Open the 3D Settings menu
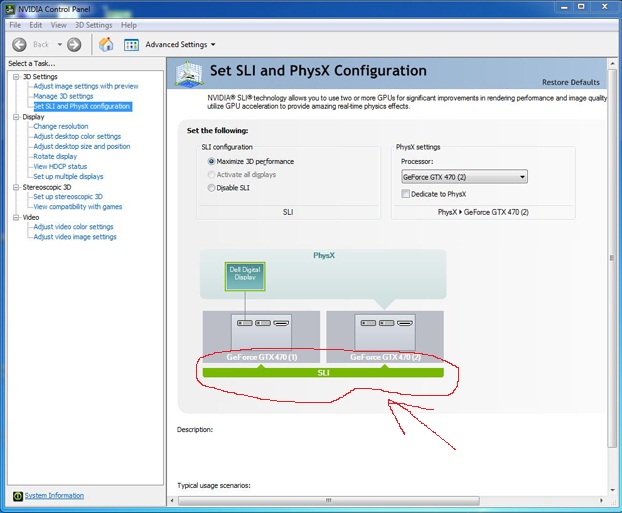This screenshot has width=622, height=513. 94,25
